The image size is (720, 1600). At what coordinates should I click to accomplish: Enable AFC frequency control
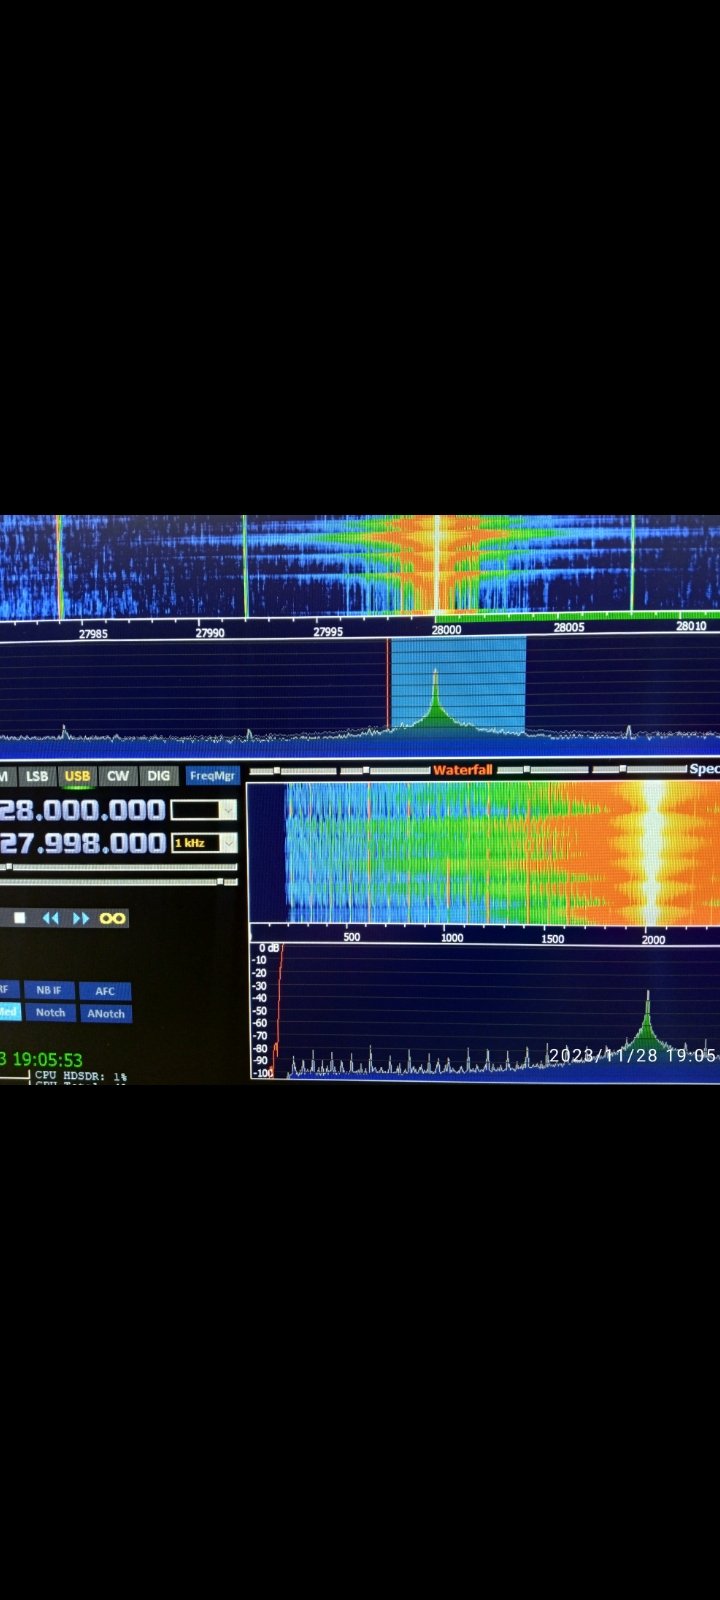click(105, 990)
